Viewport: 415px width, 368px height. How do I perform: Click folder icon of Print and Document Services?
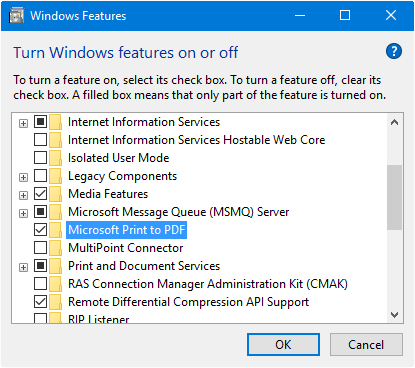coord(55,266)
